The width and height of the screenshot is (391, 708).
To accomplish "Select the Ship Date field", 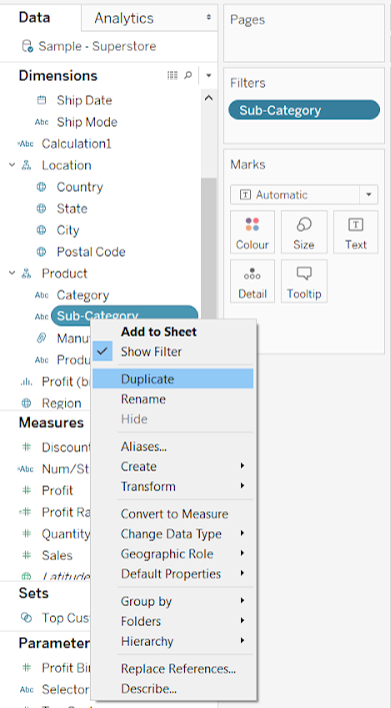I will (x=84, y=100).
